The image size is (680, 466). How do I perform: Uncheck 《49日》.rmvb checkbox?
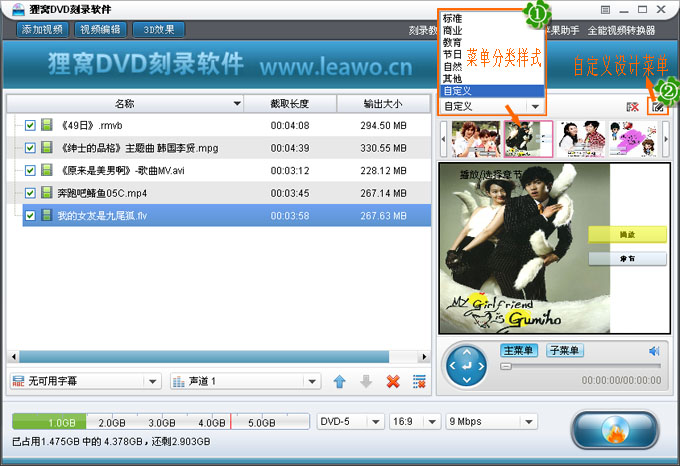tap(30, 125)
